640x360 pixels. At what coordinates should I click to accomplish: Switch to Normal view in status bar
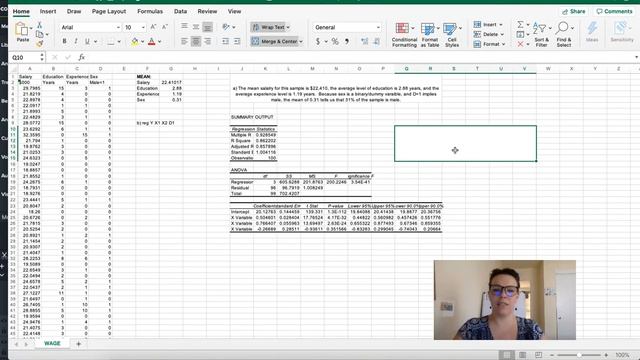coord(507,355)
